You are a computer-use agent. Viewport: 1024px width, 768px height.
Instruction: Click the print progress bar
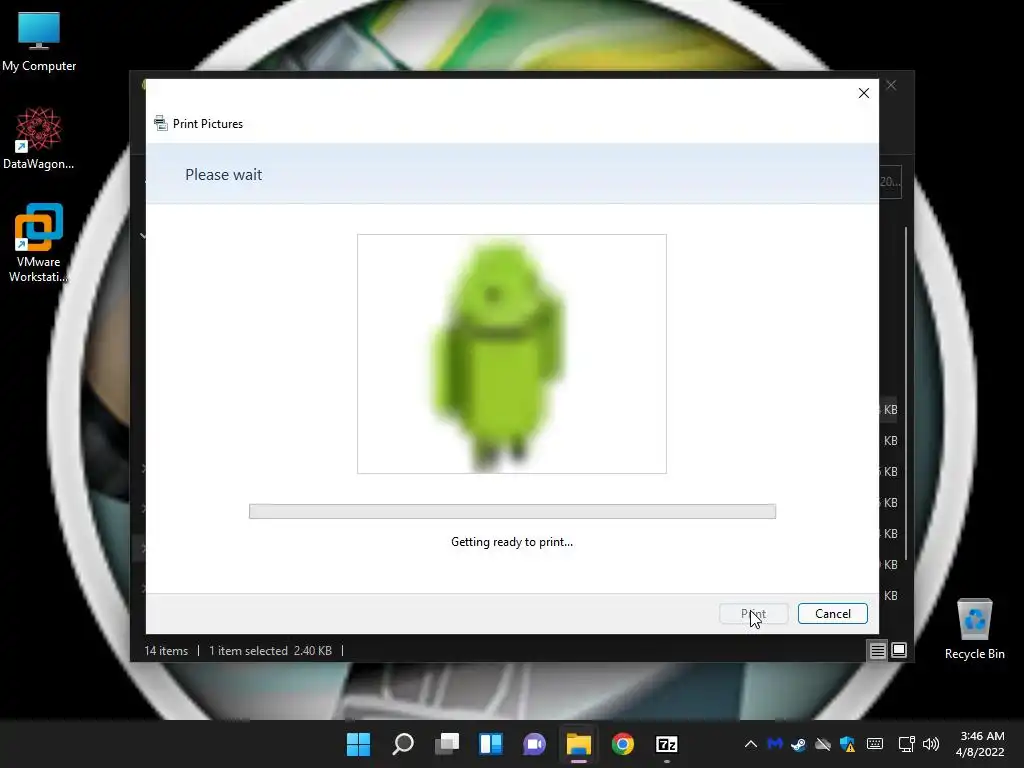(513, 511)
